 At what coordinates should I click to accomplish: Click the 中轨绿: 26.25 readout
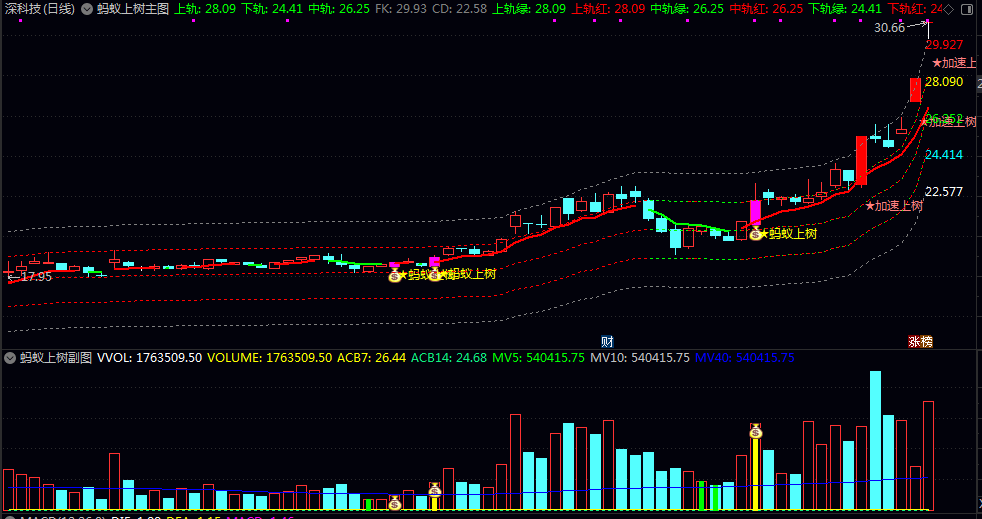687,9
